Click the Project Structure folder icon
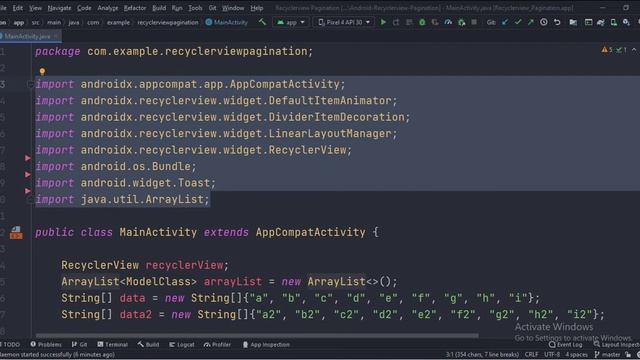Viewport: 640px width, 360px height. point(573,22)
